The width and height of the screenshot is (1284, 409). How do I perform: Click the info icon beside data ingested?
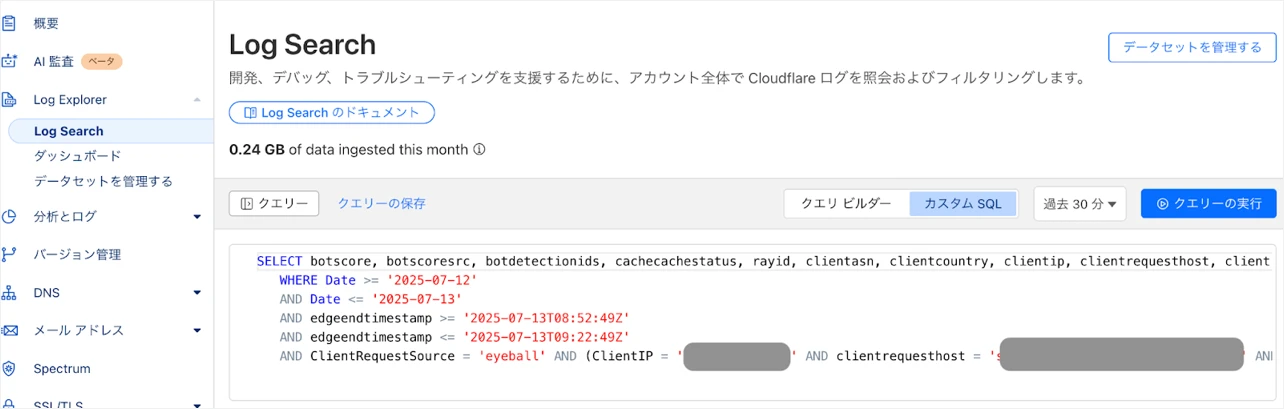coord(479,150)
